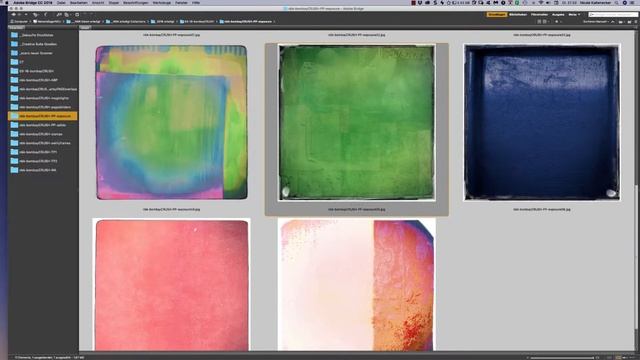Expand the Meta workspace dropdown

pyautogui.click(x=574, y=15)
